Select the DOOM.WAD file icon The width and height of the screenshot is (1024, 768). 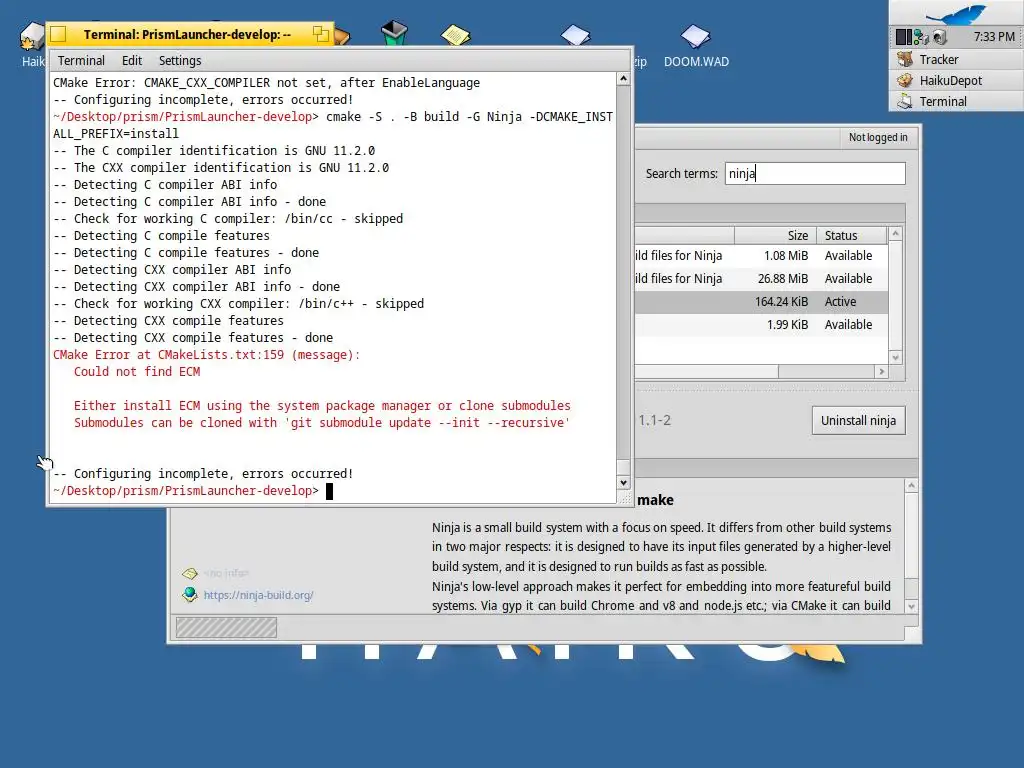coord(696,35)
